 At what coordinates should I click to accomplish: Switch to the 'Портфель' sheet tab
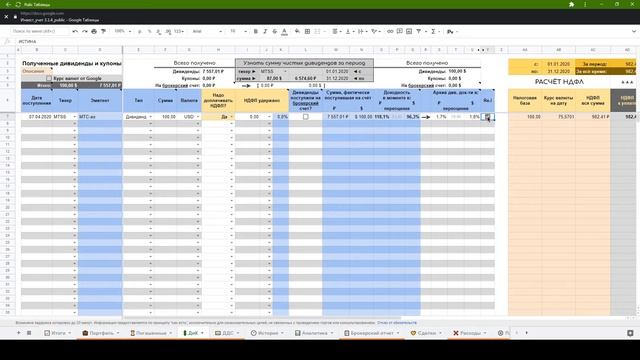(x=100, y=333)
